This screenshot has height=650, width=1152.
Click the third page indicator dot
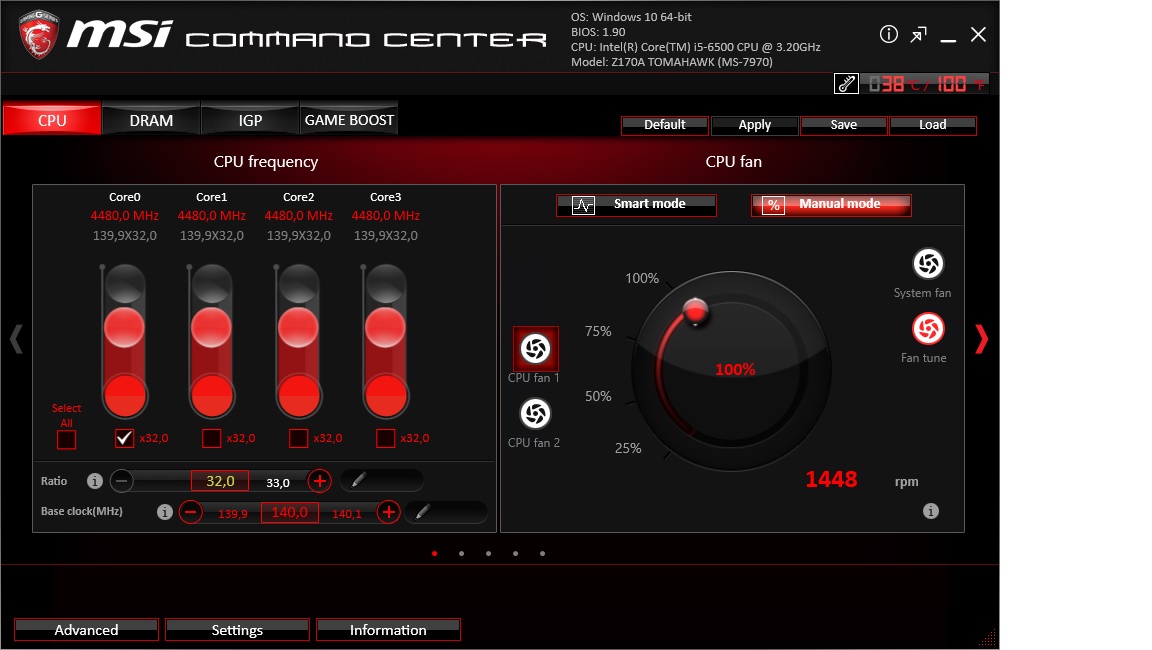click(x=489, y=553)
